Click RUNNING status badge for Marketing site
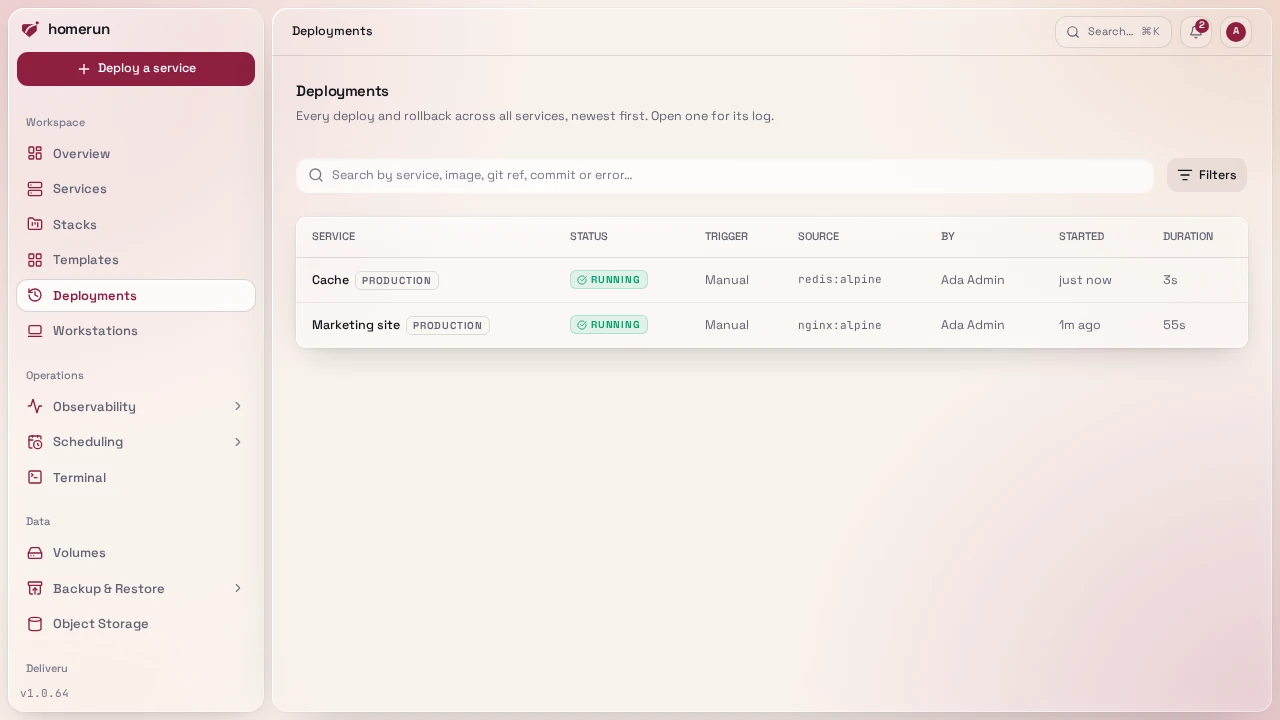This screenshot has width=1280, height=720. pos(609,325)
